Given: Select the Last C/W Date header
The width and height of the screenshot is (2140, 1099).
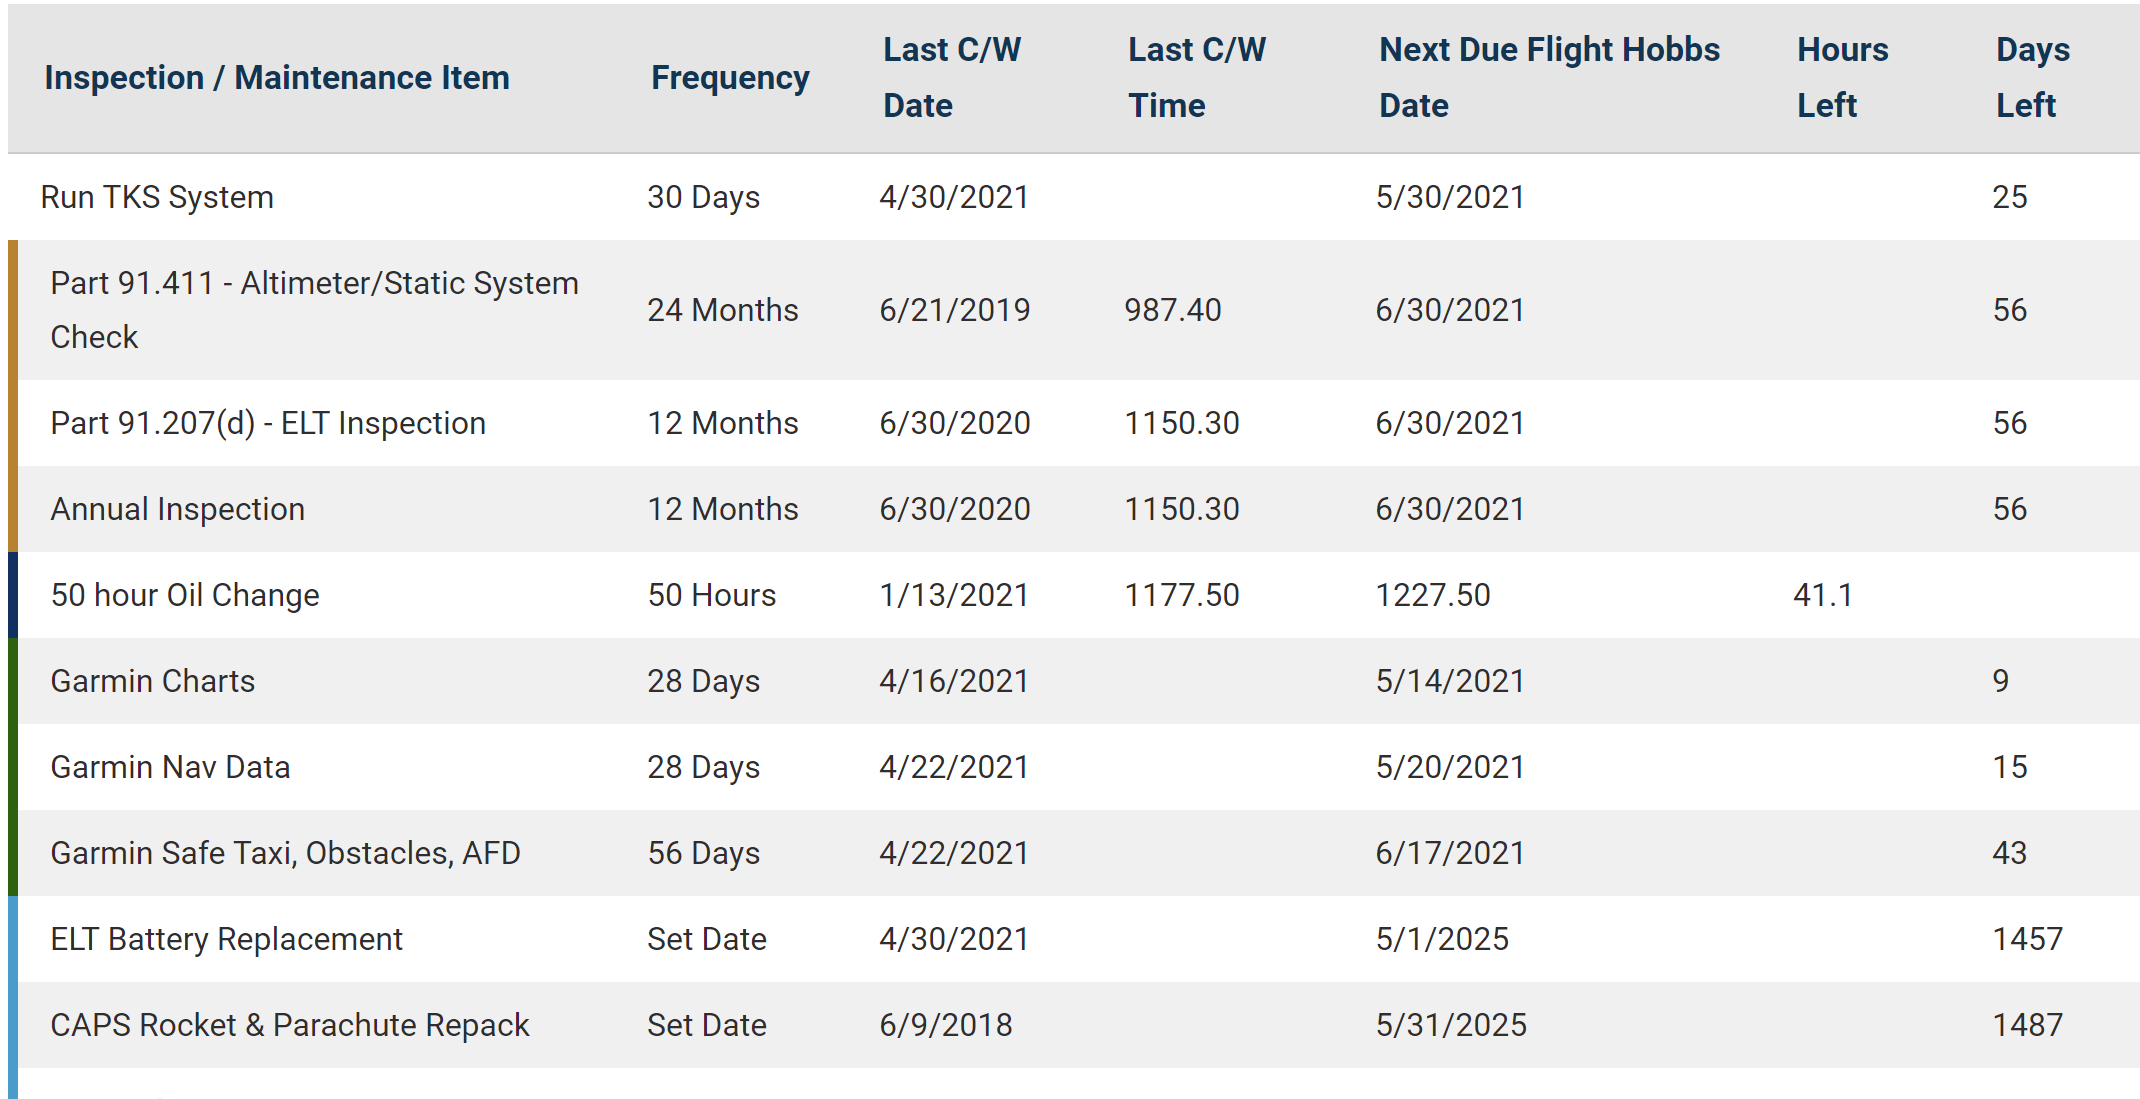Looking at the screenshot, I should (x=952, y=78).
